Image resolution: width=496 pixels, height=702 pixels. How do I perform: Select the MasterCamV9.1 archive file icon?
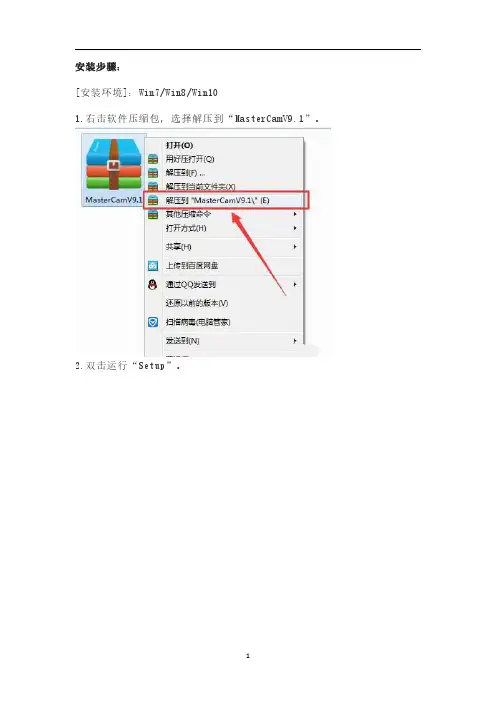(x=114, y=164)
